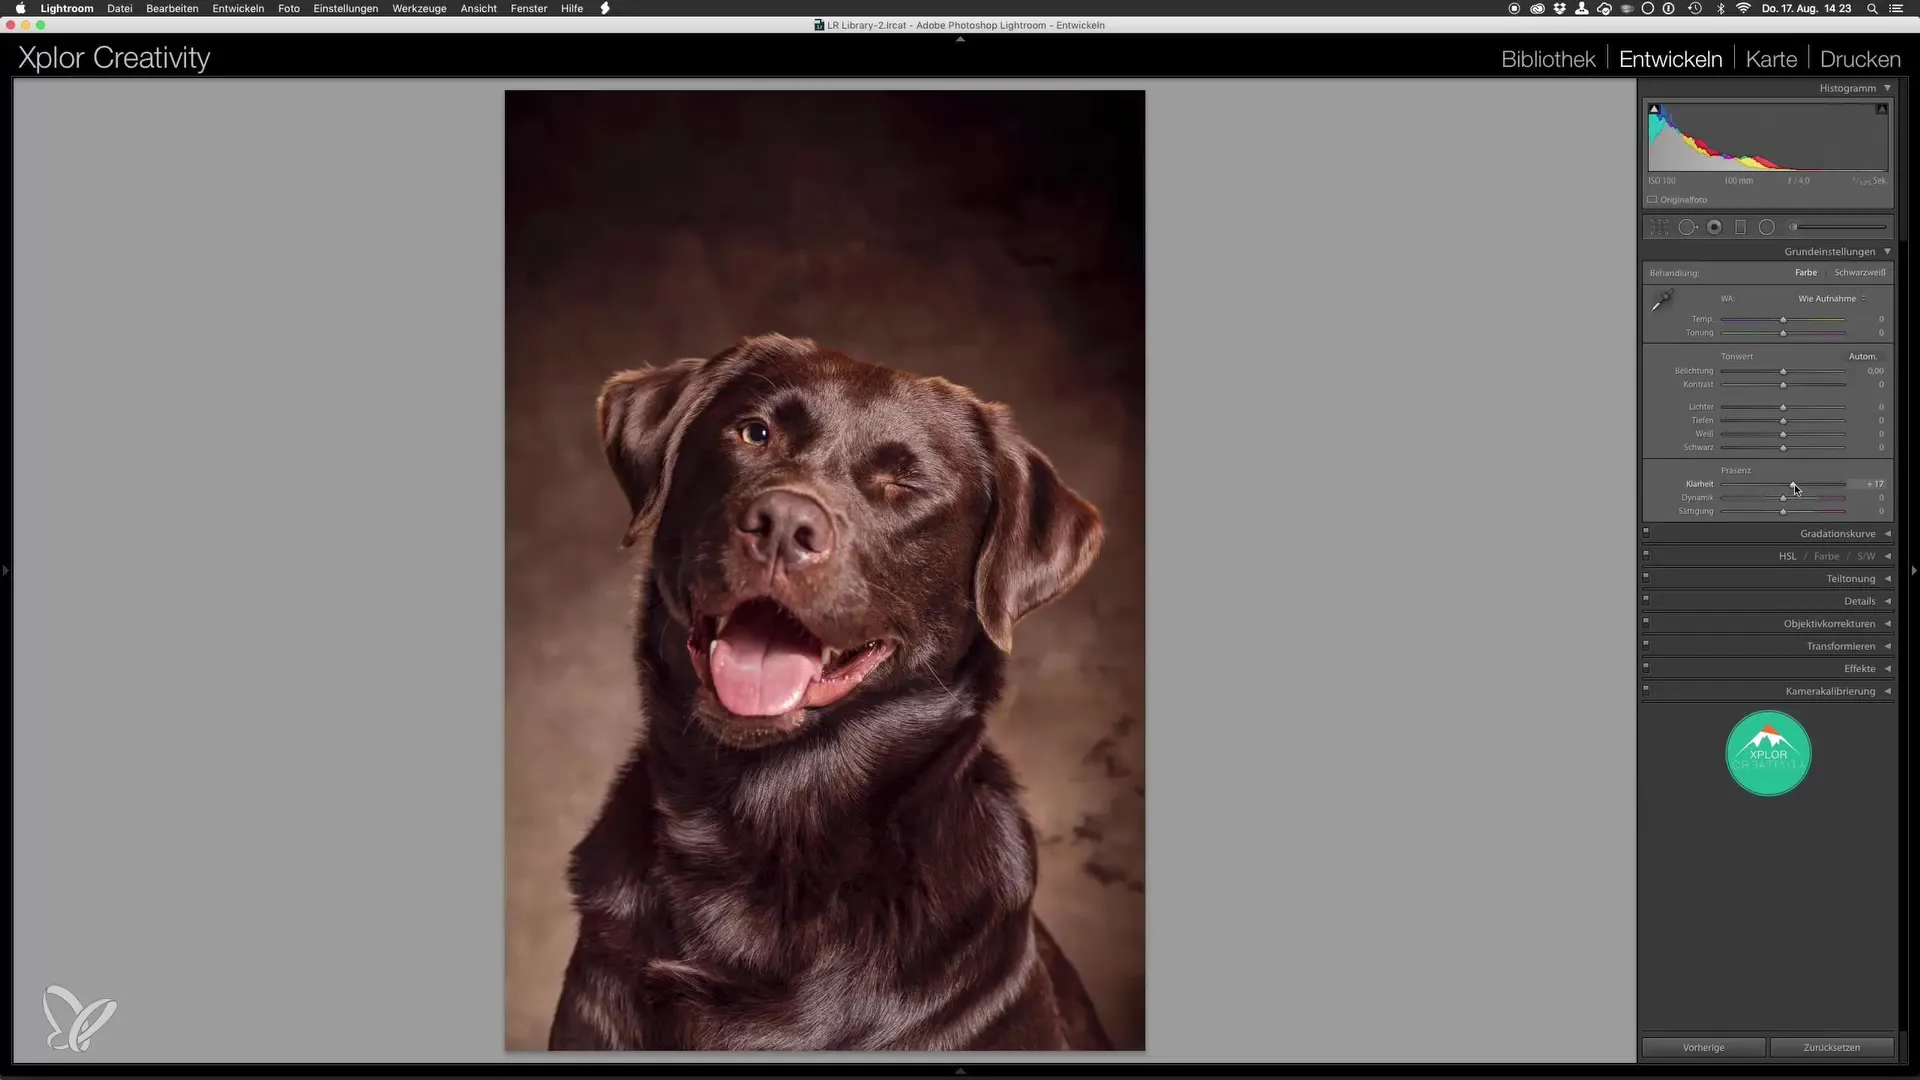
Task: Switch to the Bibliothek module
Action: (x=1548, y=59)
